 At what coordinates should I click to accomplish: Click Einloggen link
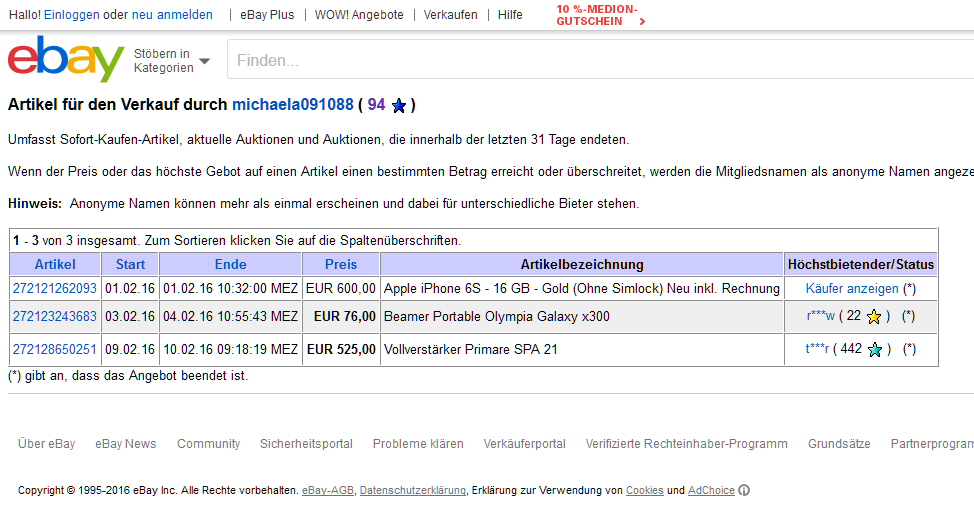[71, 15]
